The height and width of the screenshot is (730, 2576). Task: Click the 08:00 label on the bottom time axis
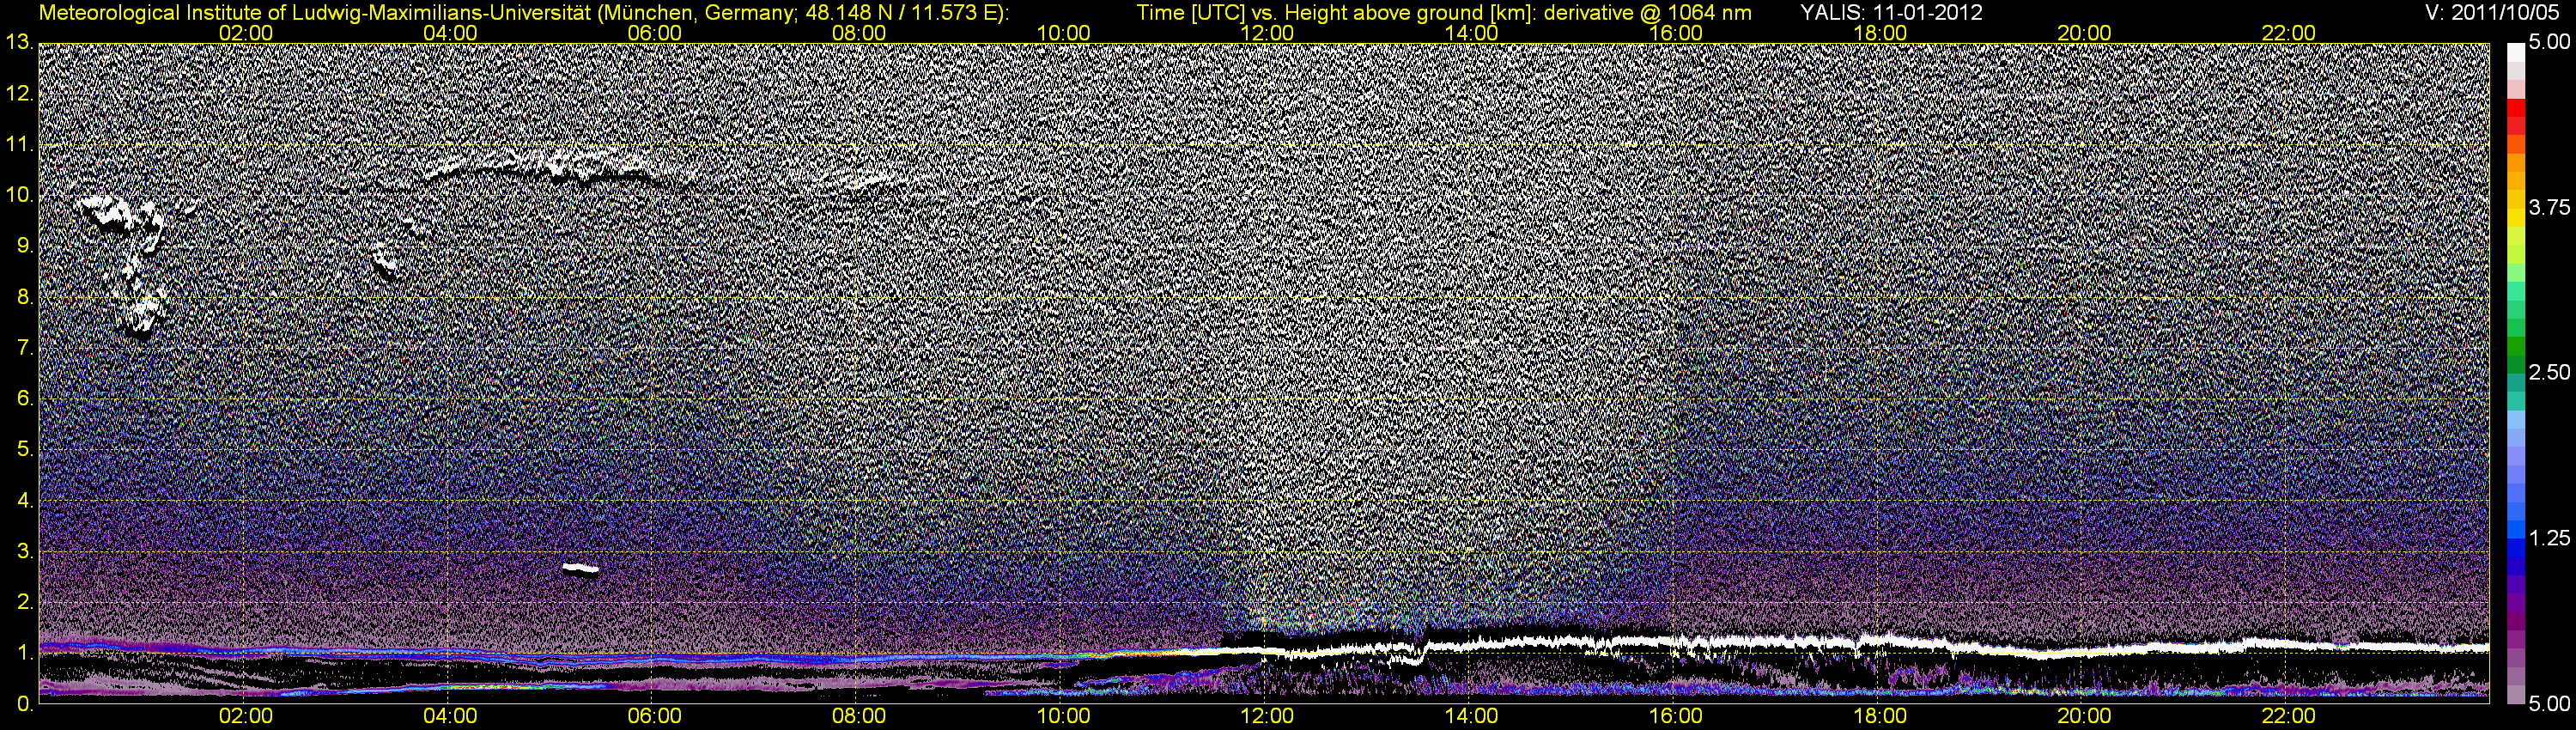click(x=859, y=716)
